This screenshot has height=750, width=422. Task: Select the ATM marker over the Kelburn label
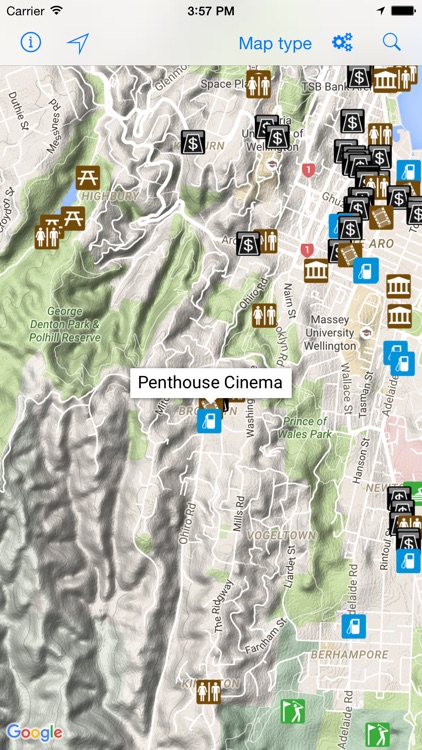pos(193,142)
